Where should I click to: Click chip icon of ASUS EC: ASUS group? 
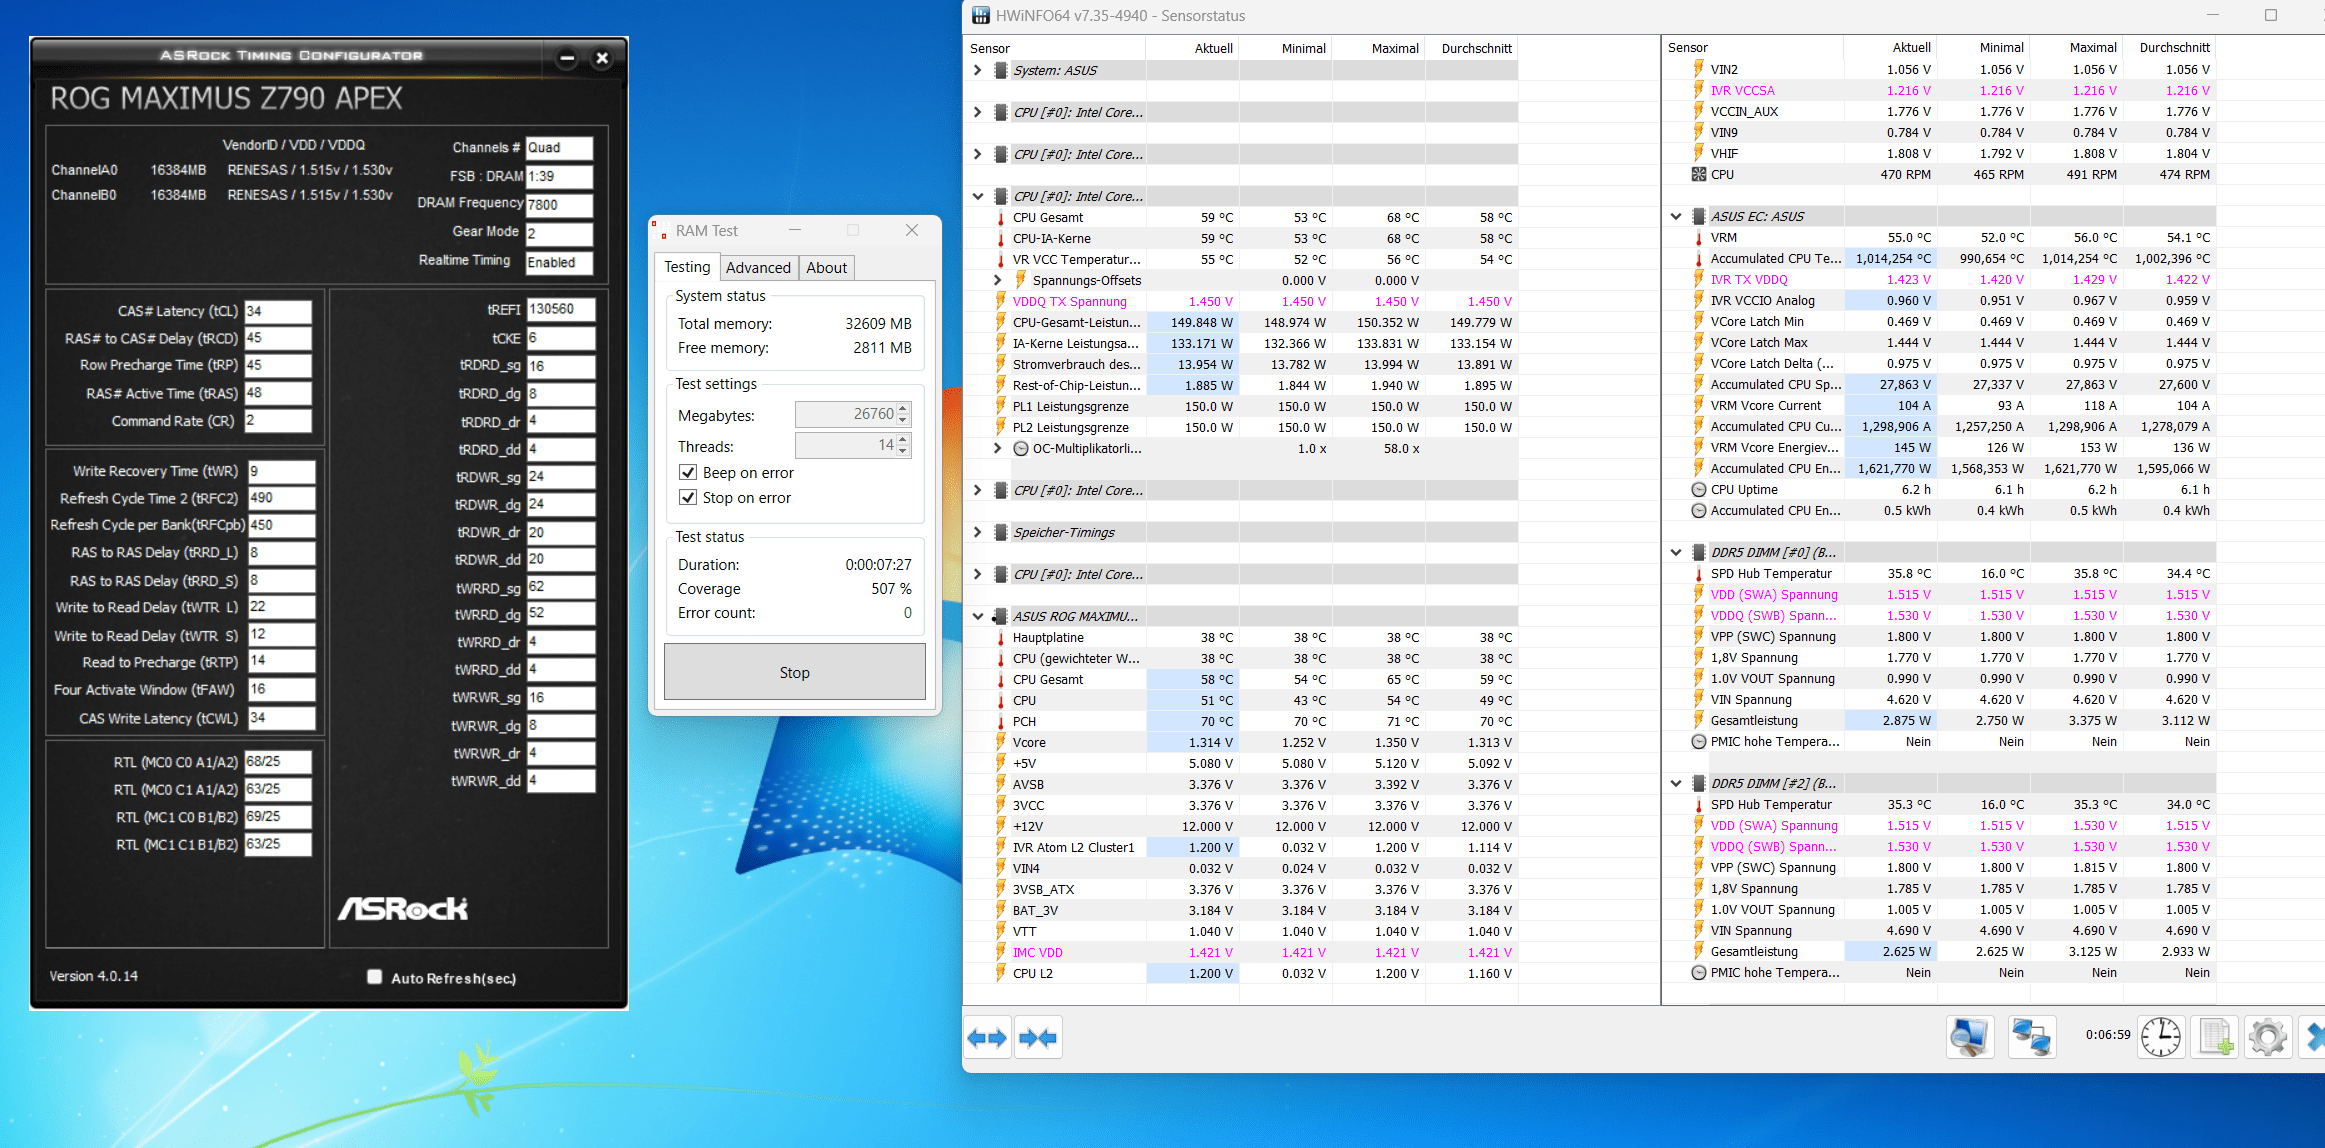click(1699, 216)
